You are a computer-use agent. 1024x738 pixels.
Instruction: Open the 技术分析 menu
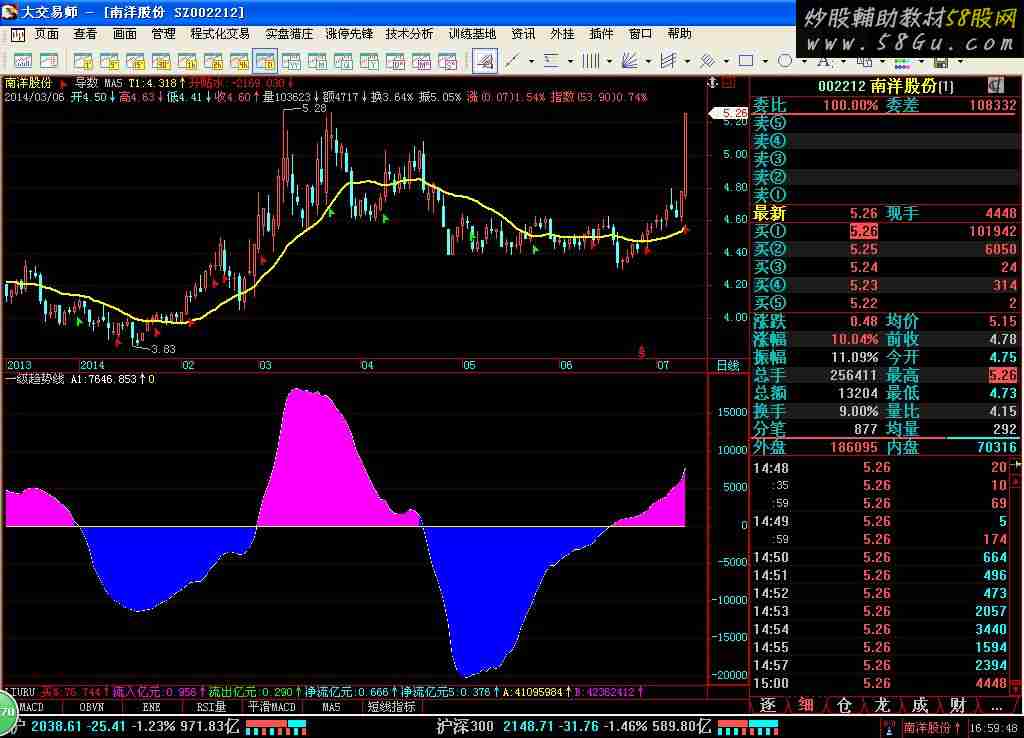pos(409,34)
